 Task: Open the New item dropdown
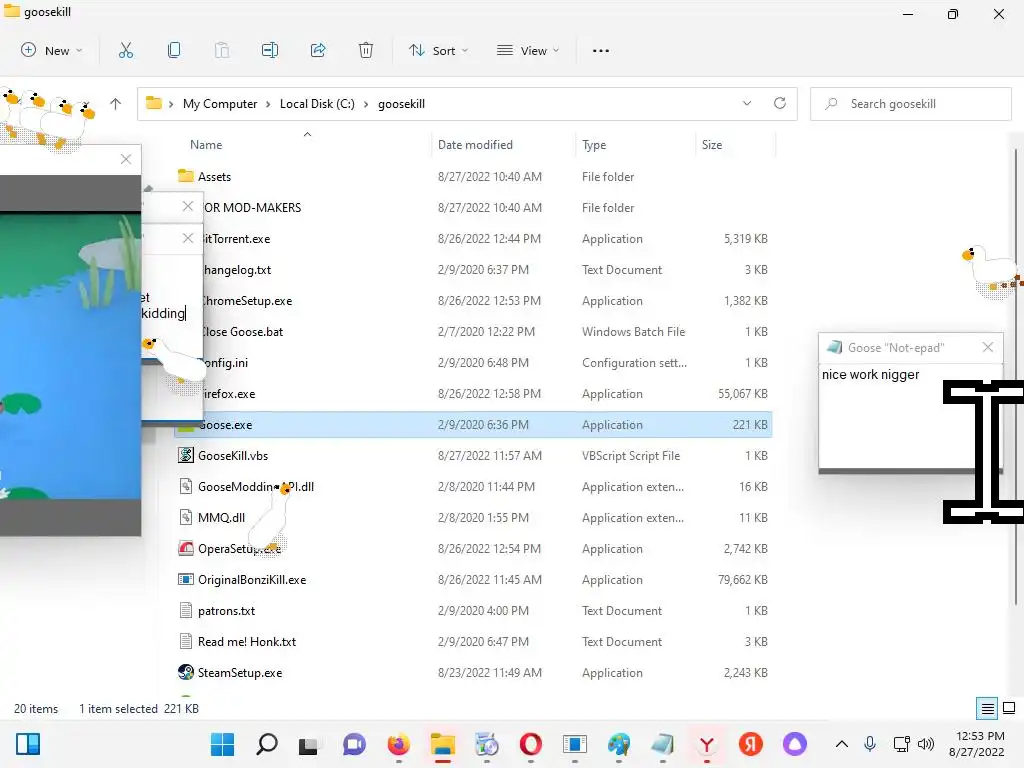[52, 50]
